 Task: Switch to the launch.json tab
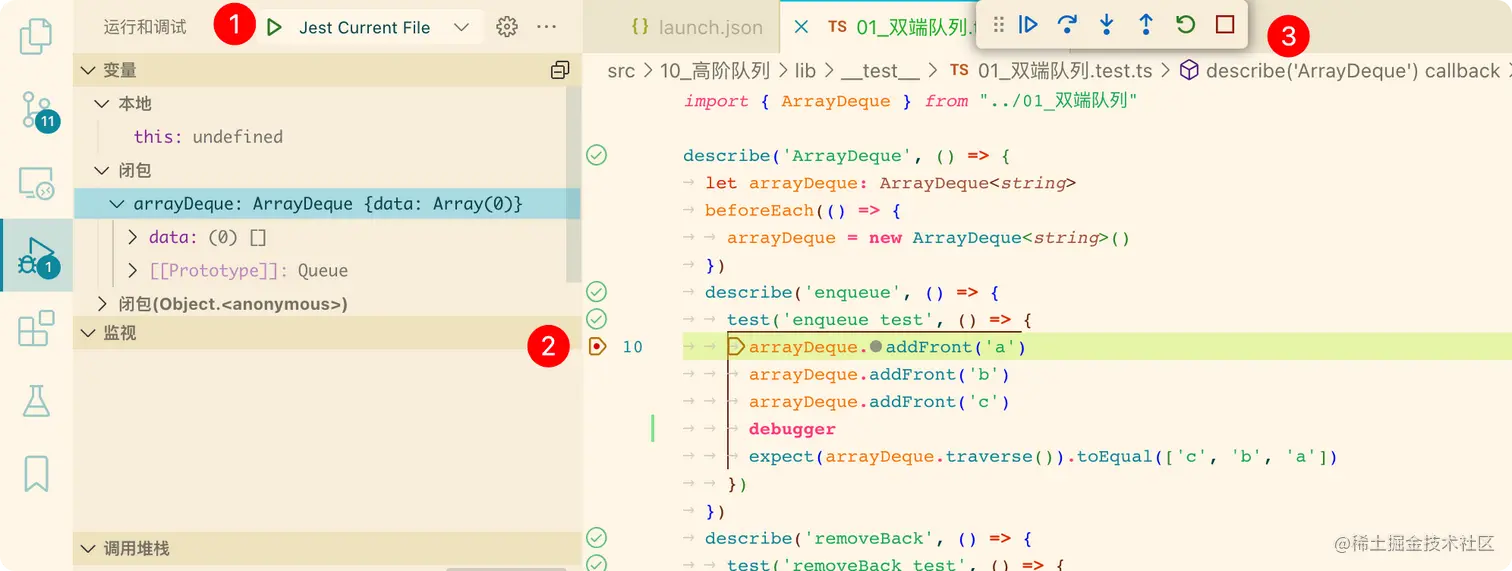pyautogui.click(x=696, y=27)
